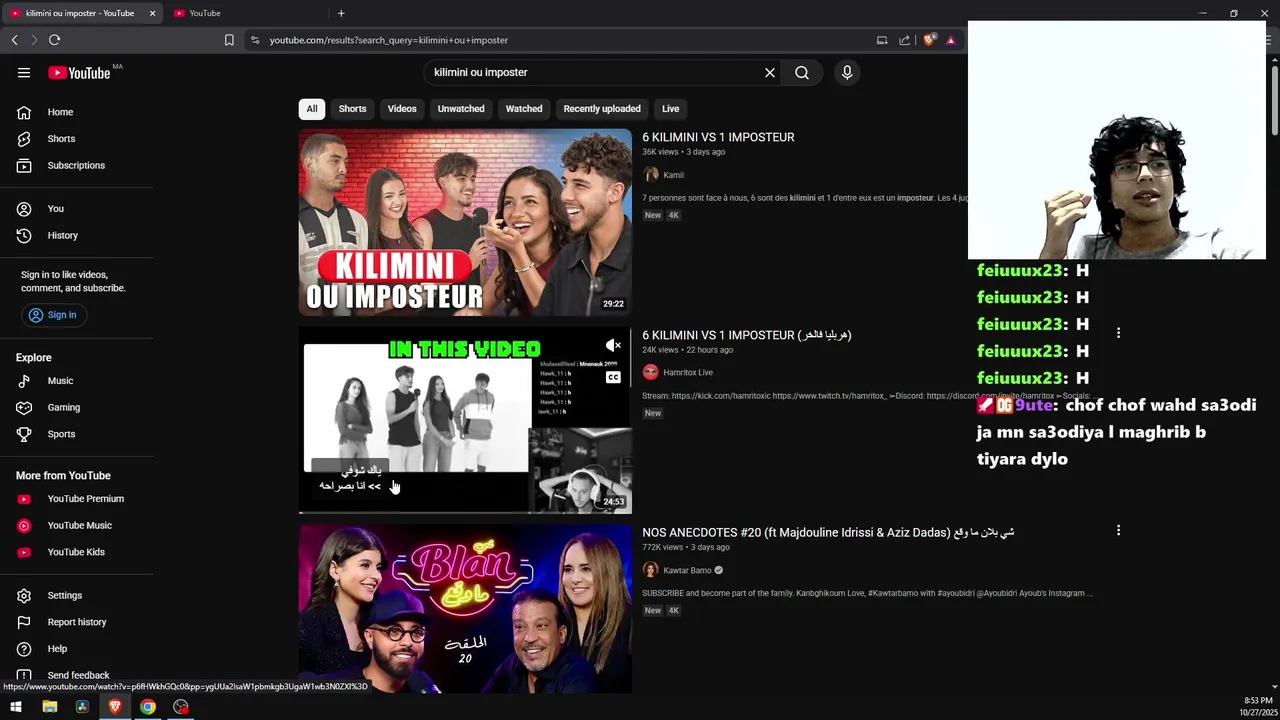Open Google Chrome from taskbar
This screenshot has height=720, width=1280.
pyautogui.click(x=148, y=707)
